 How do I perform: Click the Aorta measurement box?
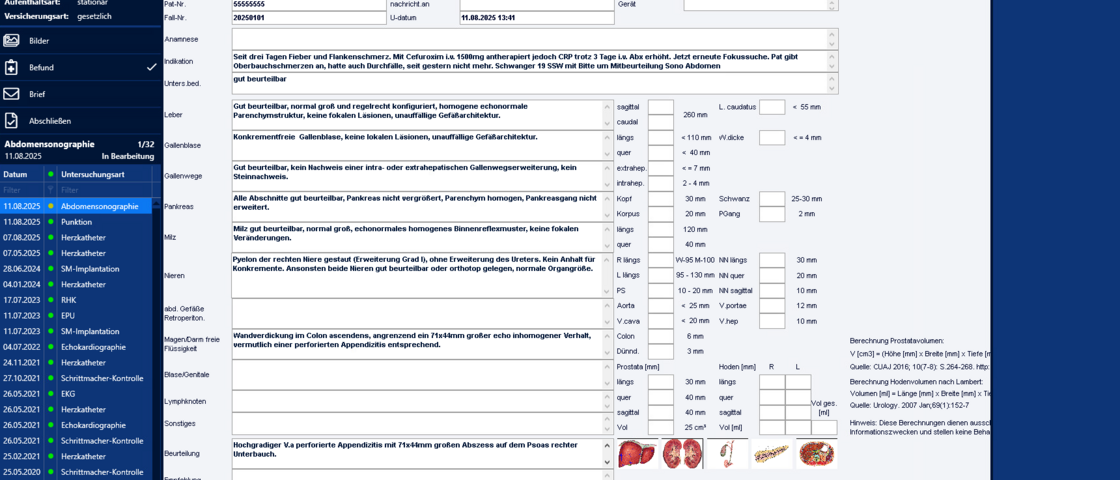point(661,306)
